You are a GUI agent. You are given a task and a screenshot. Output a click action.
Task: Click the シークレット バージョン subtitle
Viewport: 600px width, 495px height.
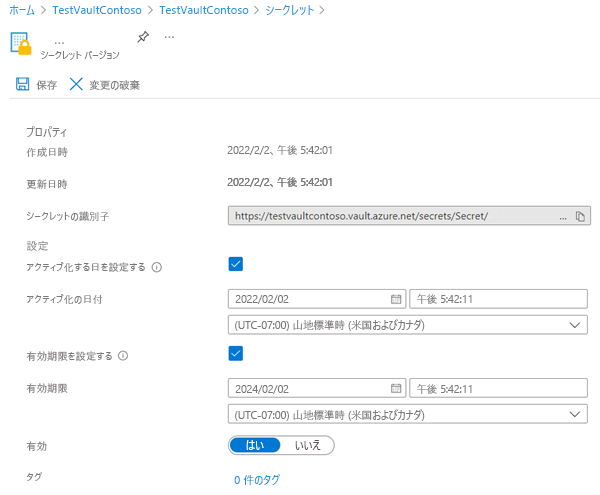pyautogui.click(x=80, y=55)
